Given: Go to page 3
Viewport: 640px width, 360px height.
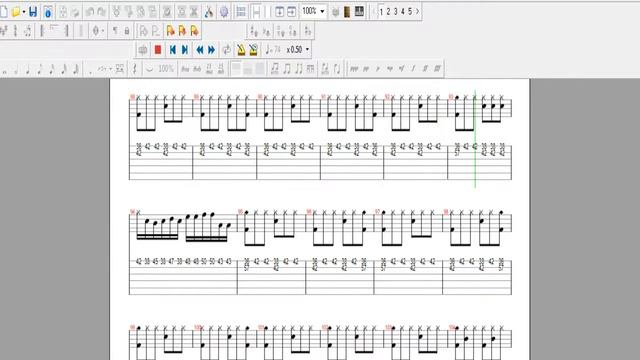Looking at the screenshot, I should coord(396,11).
